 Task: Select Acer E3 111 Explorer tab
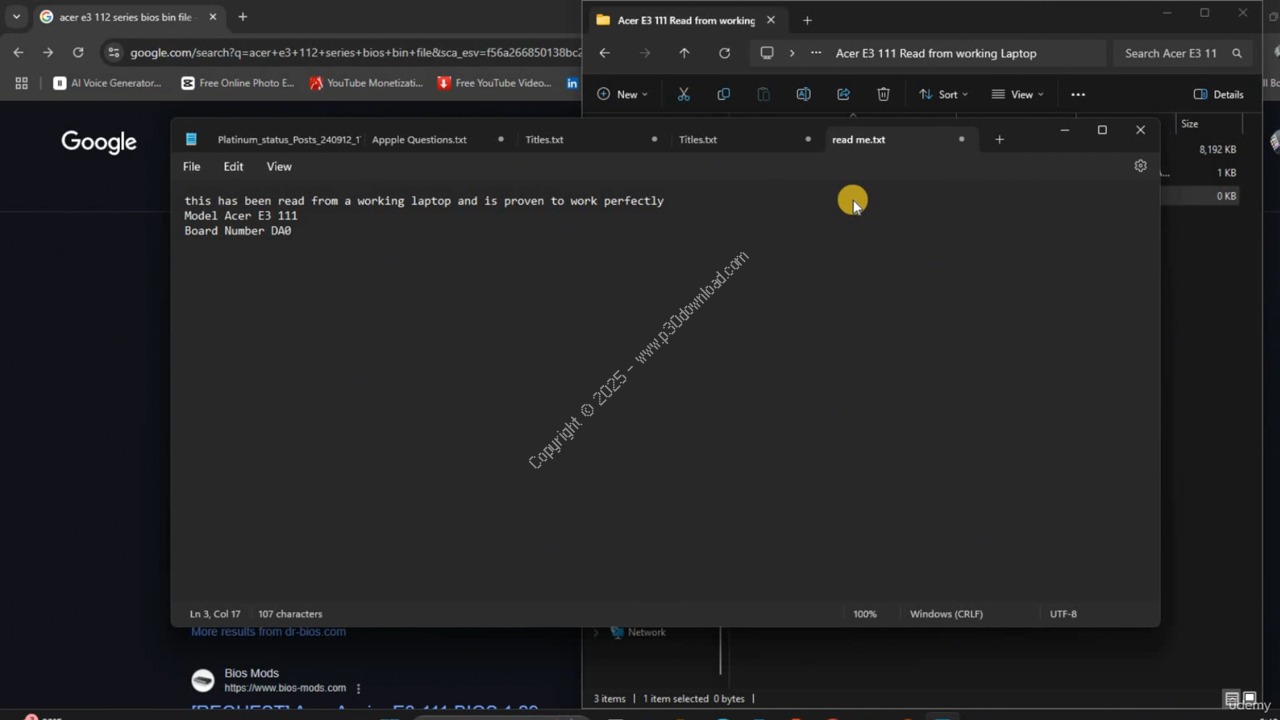[686, 20]
